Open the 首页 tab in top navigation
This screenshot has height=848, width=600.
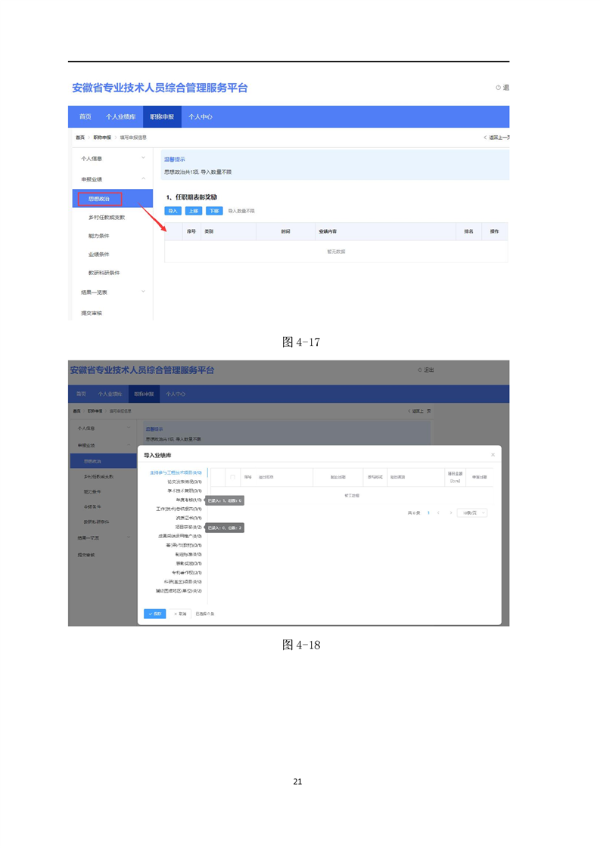(85, 117)
